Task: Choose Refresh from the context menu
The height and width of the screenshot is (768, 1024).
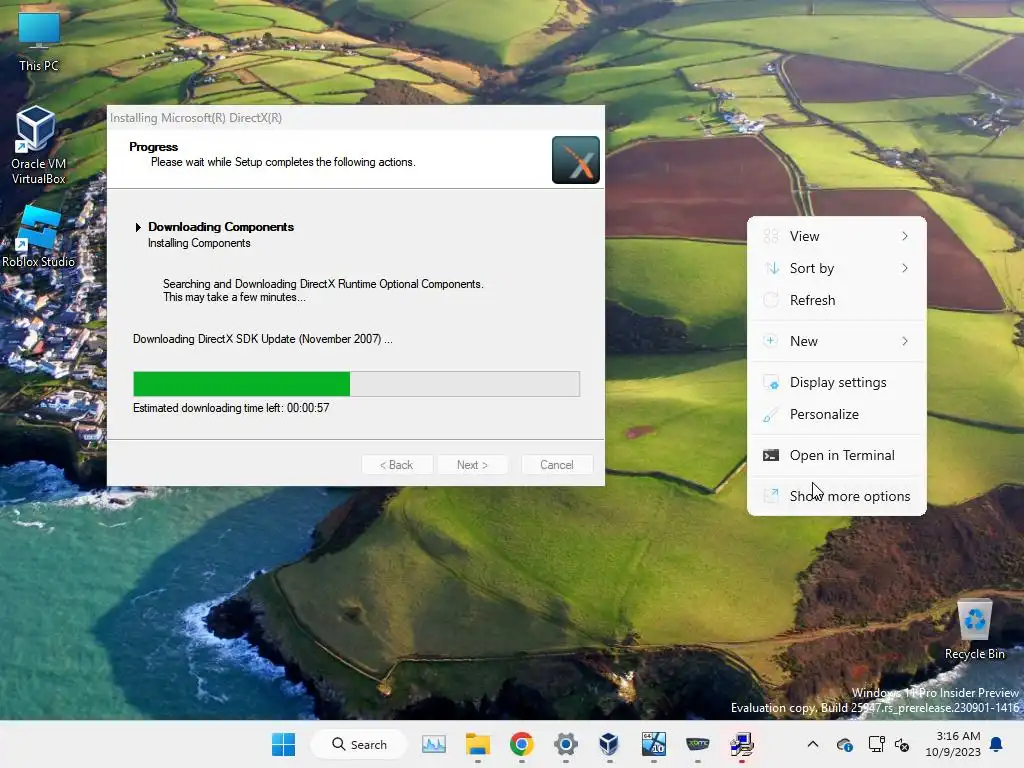Action: 837,300
